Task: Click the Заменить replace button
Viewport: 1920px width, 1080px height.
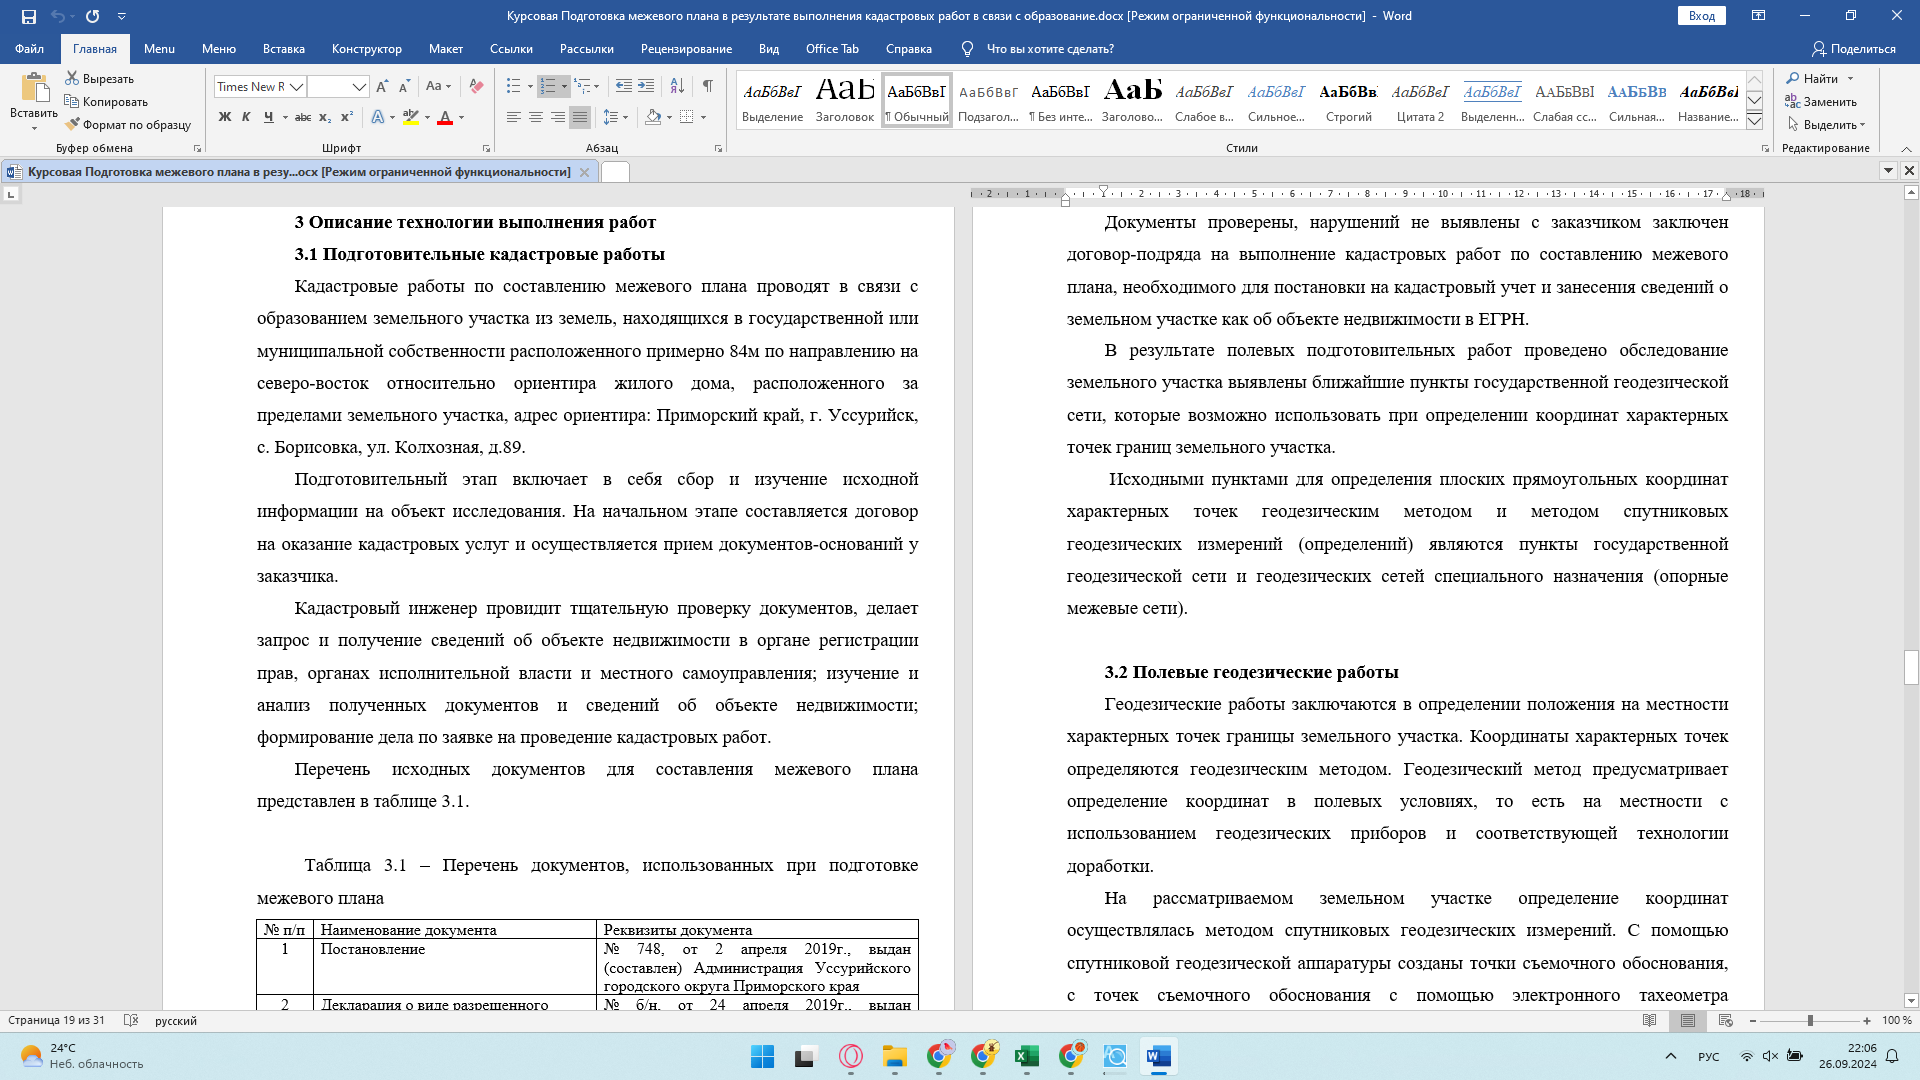Action: [1821, 102]
